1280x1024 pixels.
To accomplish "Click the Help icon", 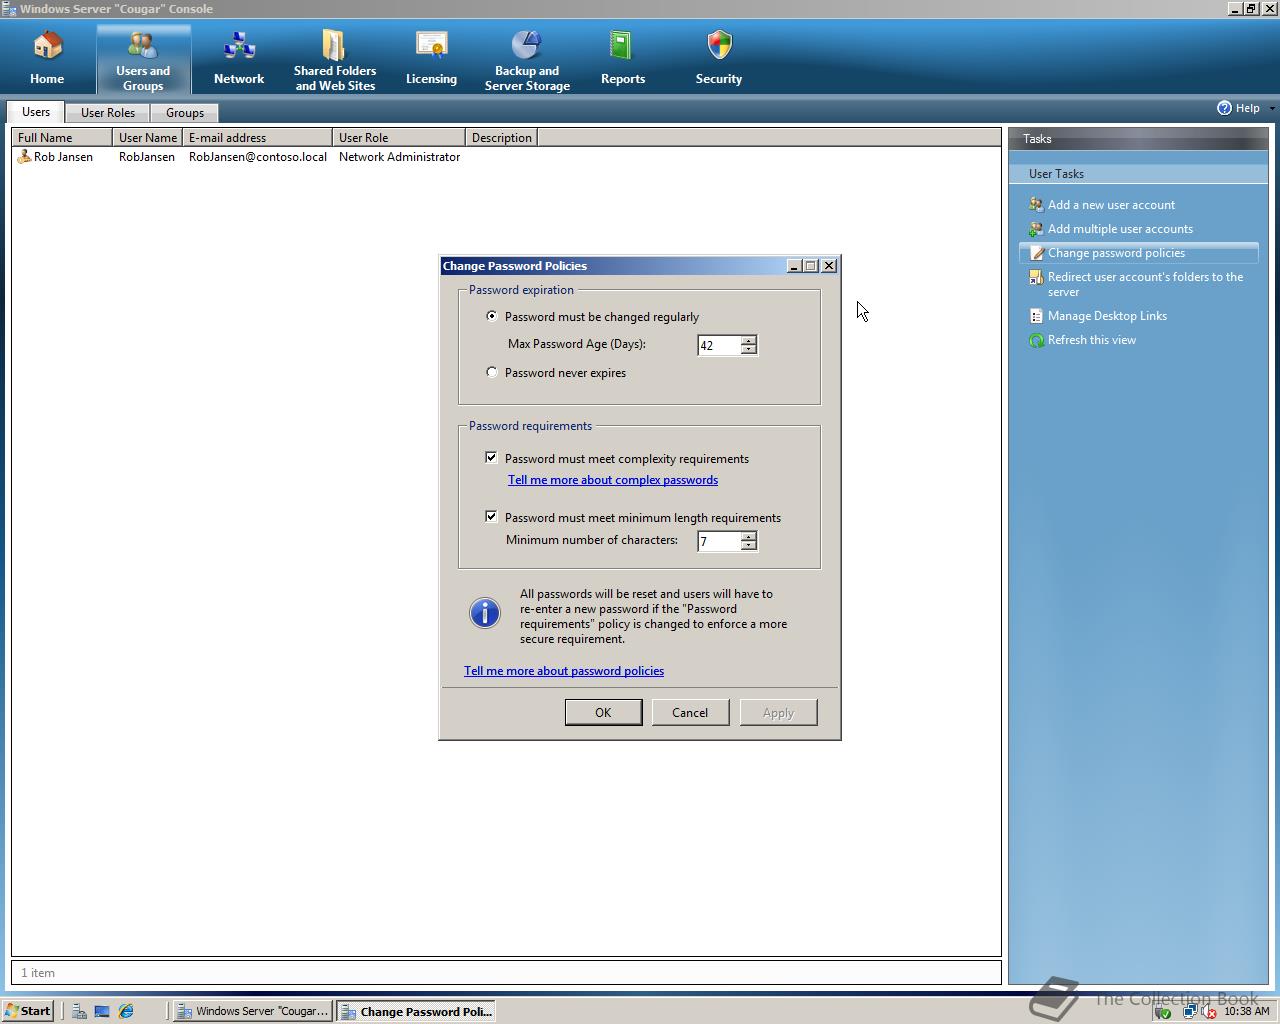I will (x=1224, y=108).
